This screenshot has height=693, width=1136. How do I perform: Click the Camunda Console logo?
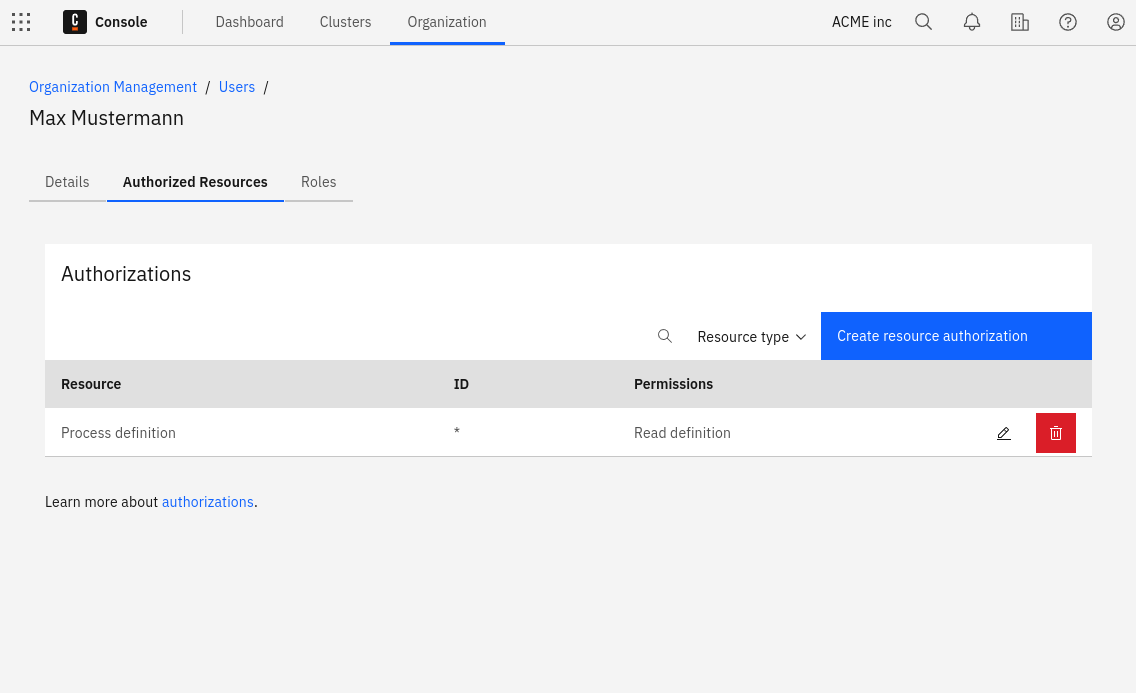(75, 22)
